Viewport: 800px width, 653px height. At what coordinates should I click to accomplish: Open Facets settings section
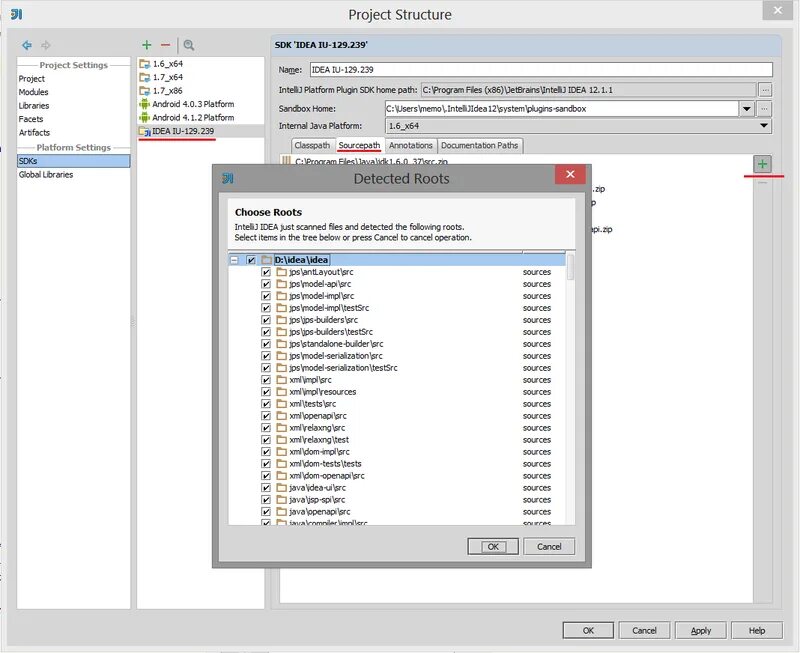(31, 119)
